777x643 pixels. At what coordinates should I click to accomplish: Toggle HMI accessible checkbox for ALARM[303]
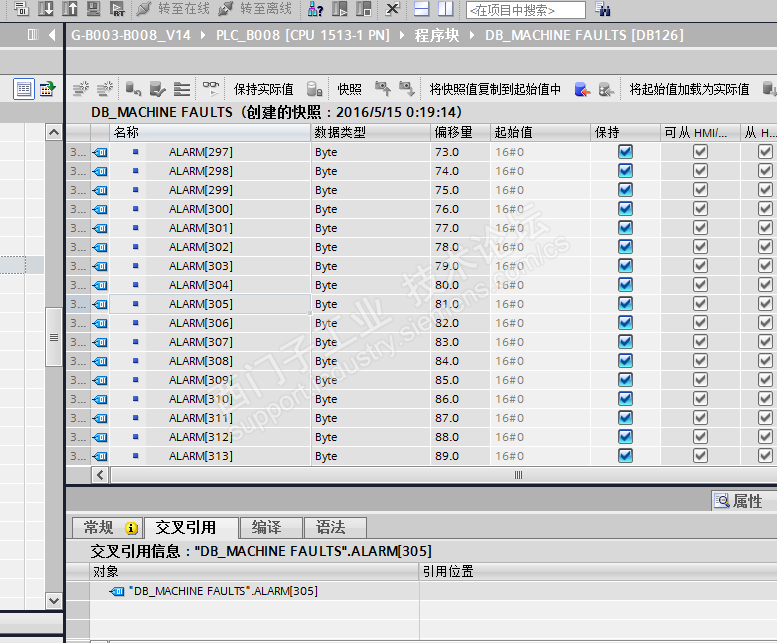(x=700, y=266)
